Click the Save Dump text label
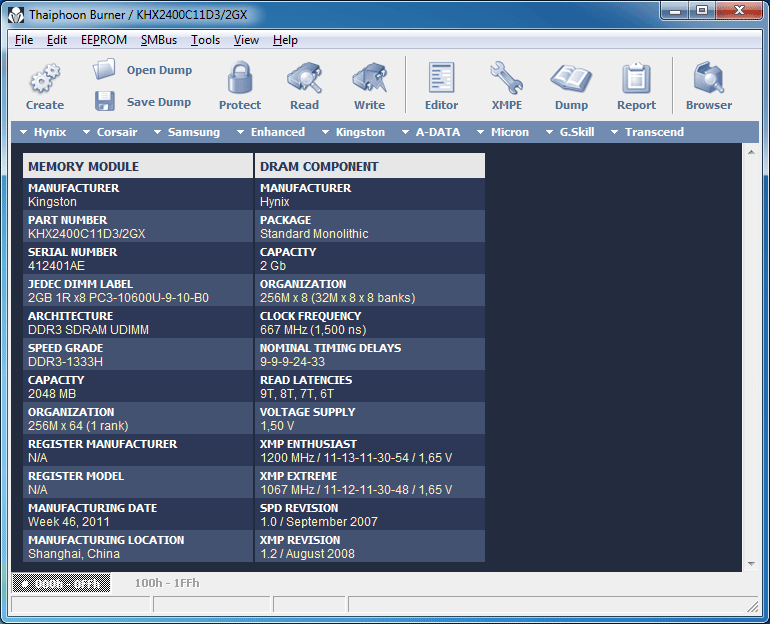Viewport: 770px width, 624px height. tap(159, 102)
